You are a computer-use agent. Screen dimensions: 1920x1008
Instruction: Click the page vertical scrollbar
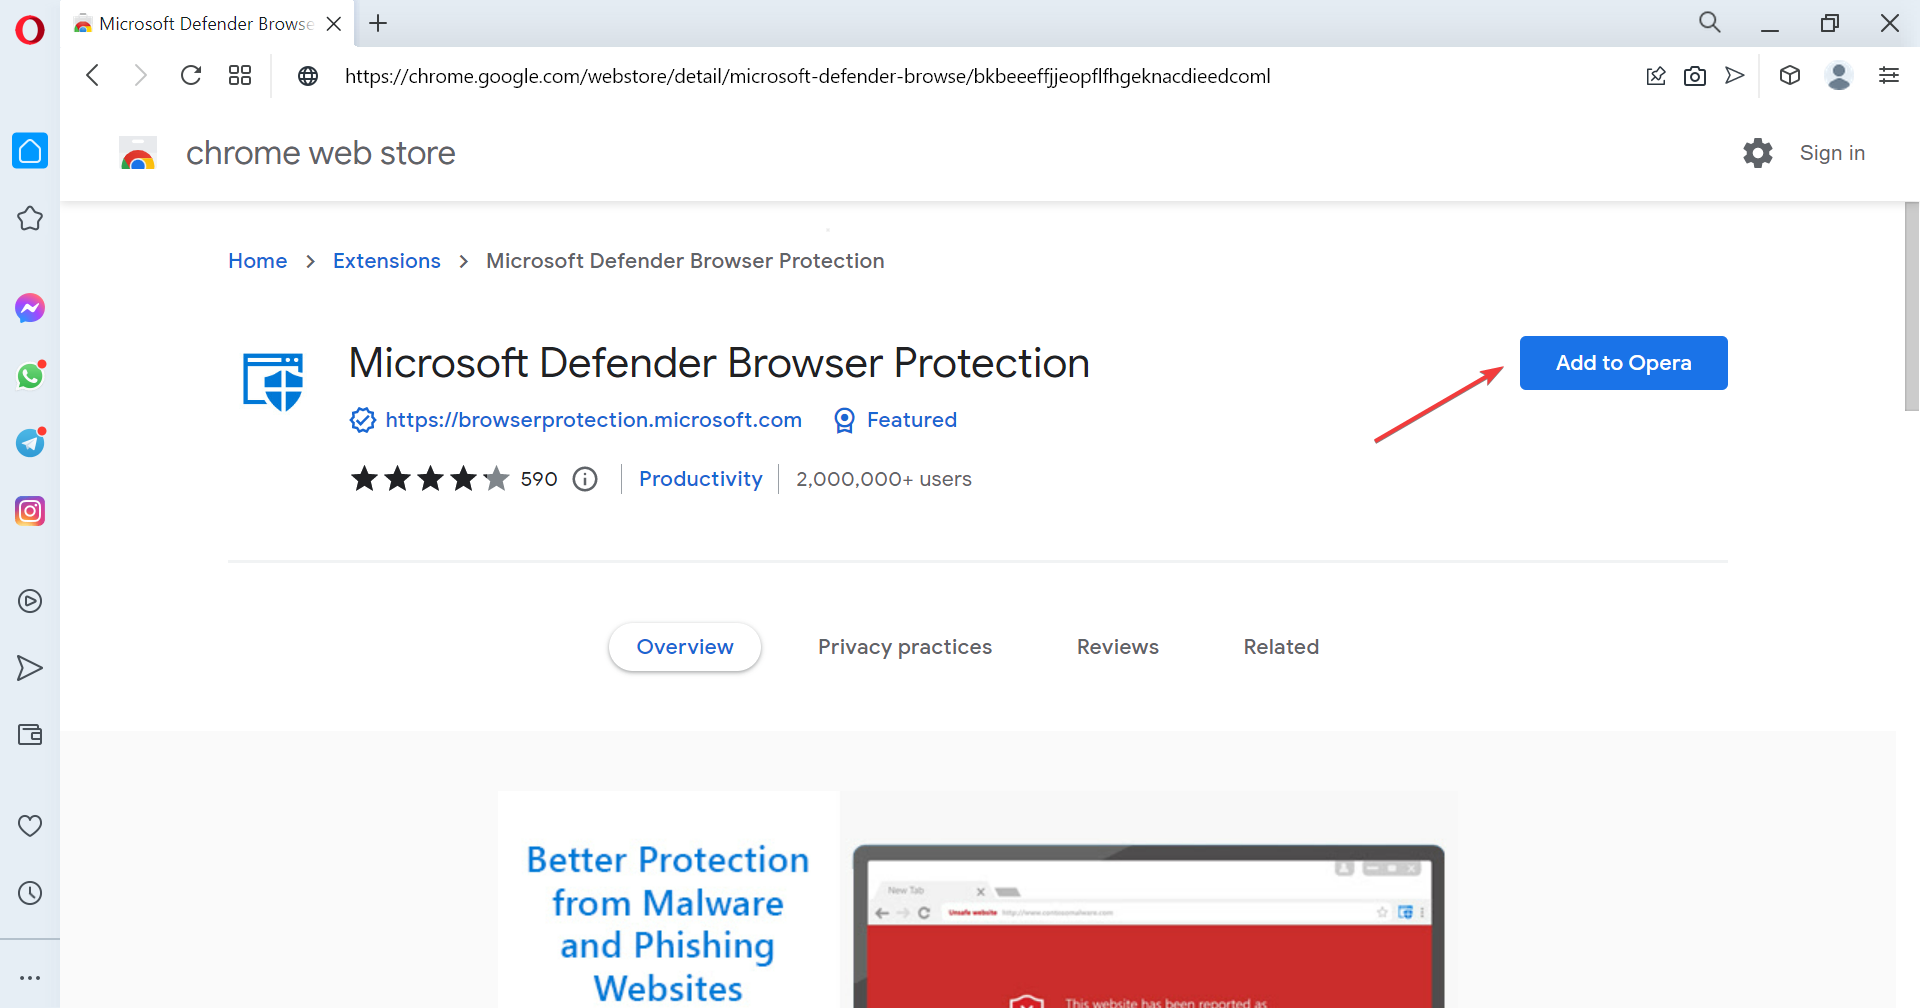tap(1911, 306)
